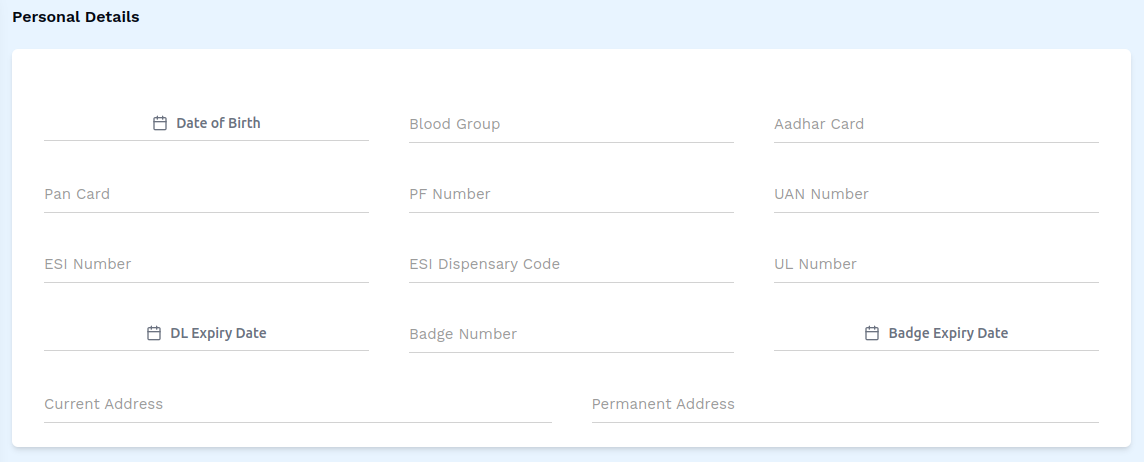
Task: Click the ESI Dispensary Code field
Action: click(x=571, y=265)
